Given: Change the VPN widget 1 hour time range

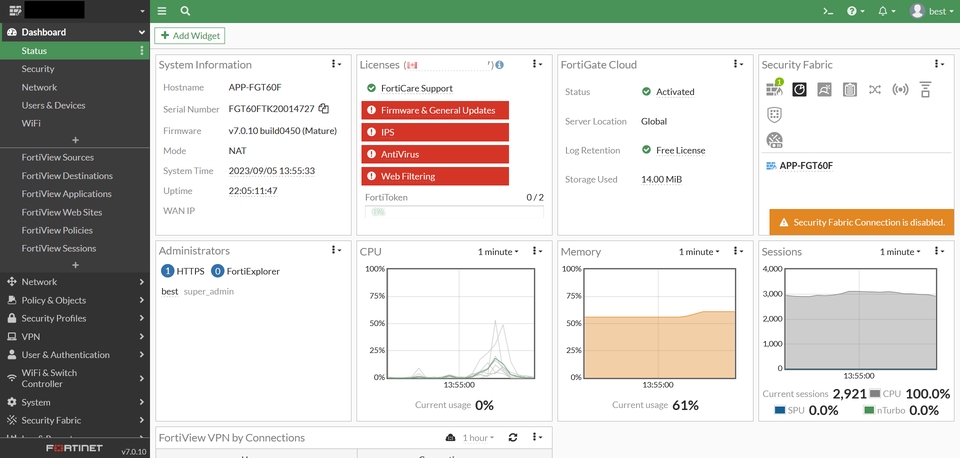Looking at the screenshot, I should click(x=478, y=438).
